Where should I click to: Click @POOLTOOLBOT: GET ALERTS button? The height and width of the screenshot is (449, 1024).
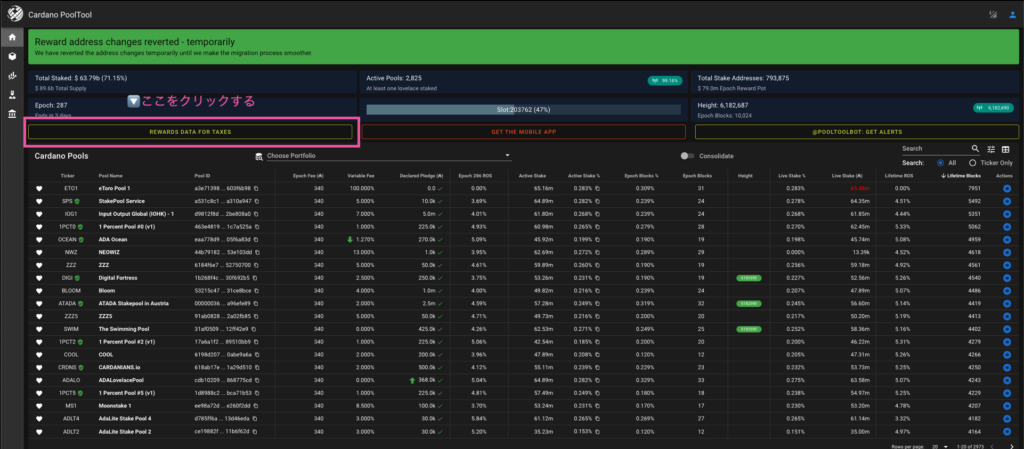(x=857, y=132)
